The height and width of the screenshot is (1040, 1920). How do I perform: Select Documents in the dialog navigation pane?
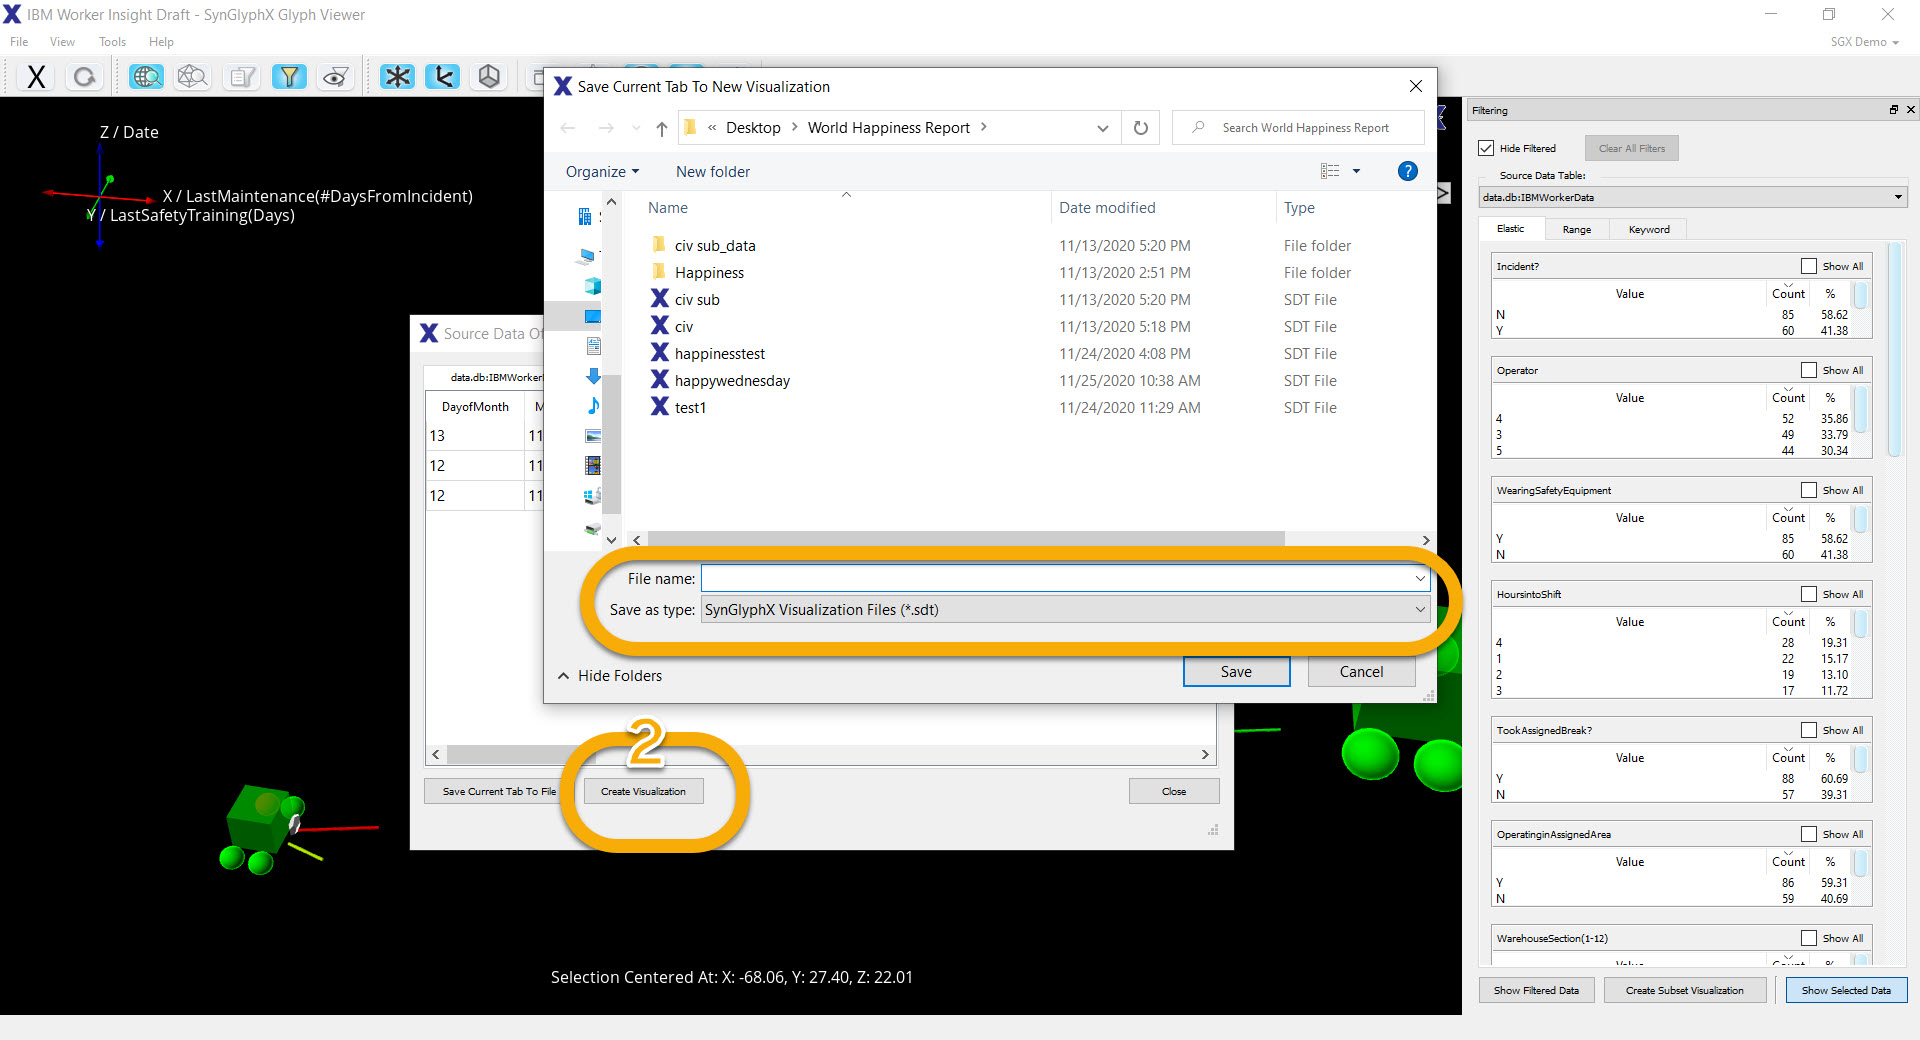click(593, 346)
